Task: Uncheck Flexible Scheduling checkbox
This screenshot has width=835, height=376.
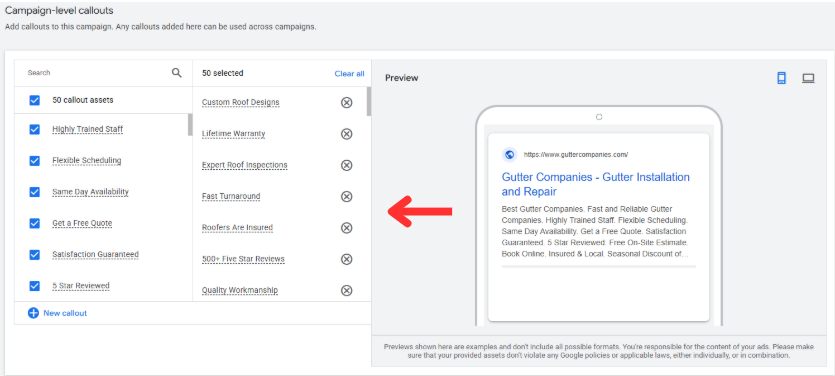Action: pos(35,161)
